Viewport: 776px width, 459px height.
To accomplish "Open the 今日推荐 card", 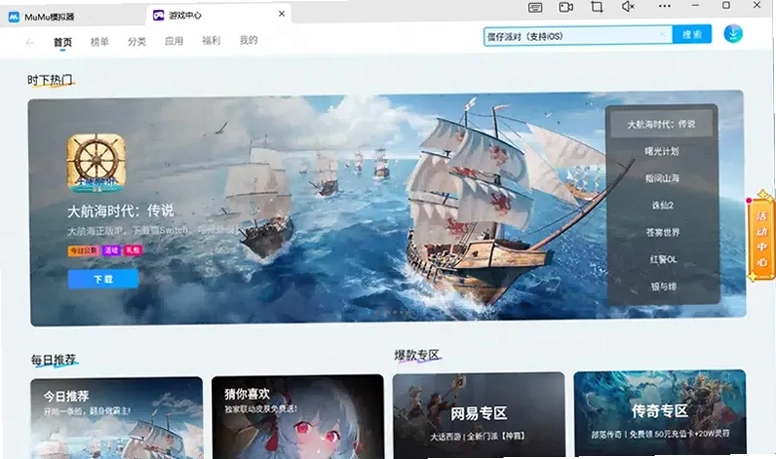I will 117,417.
